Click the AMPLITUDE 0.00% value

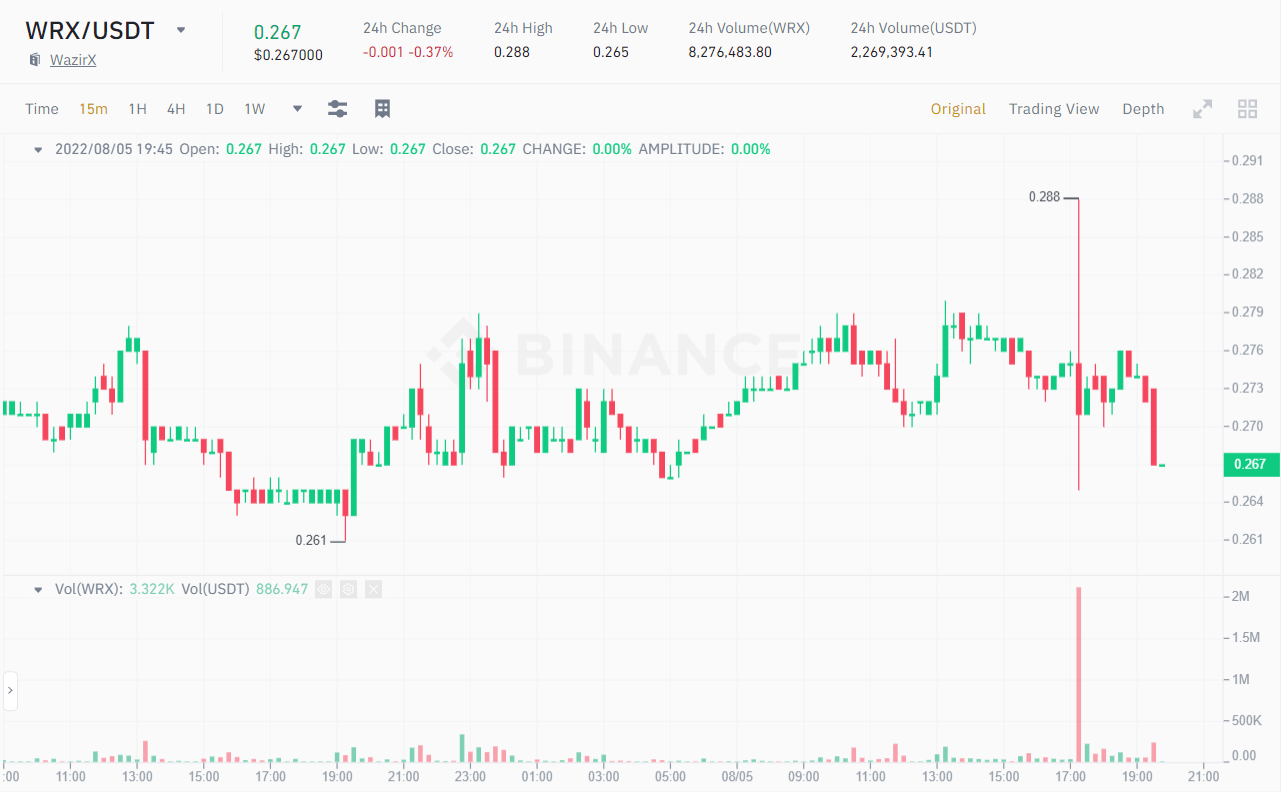coord(750,149)
